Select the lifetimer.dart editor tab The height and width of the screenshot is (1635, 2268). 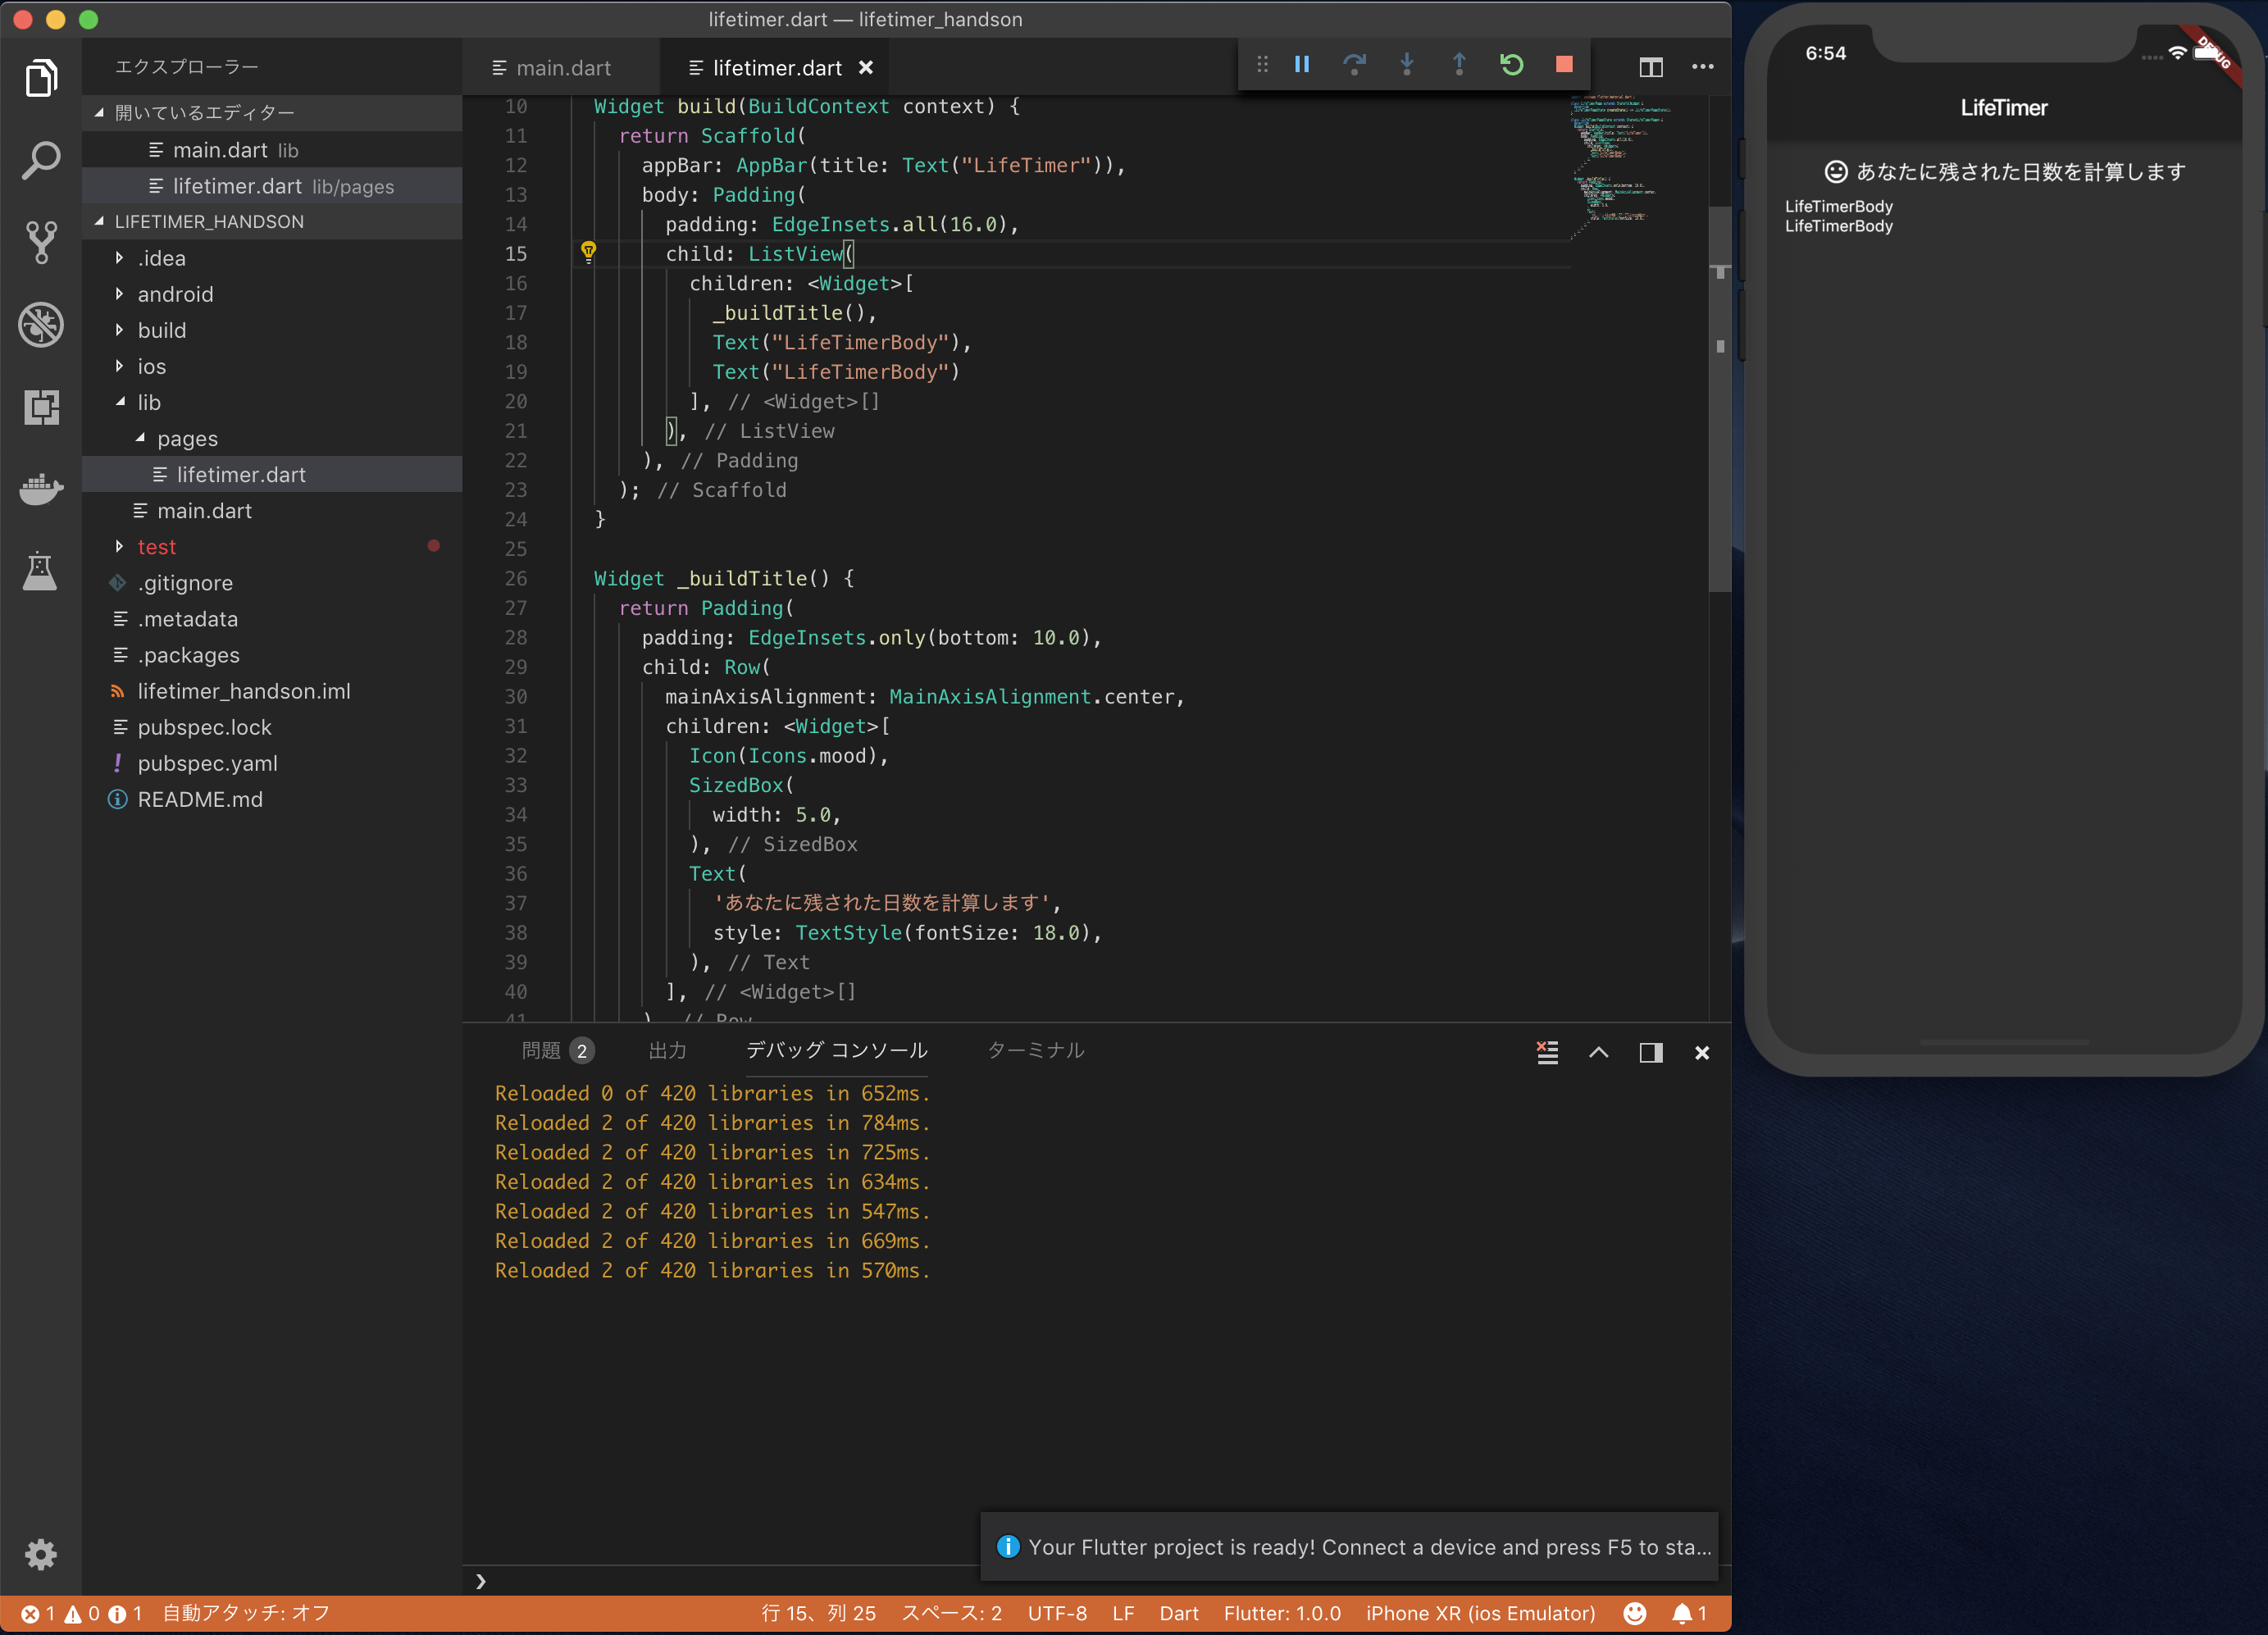click(x=775, y=68)
